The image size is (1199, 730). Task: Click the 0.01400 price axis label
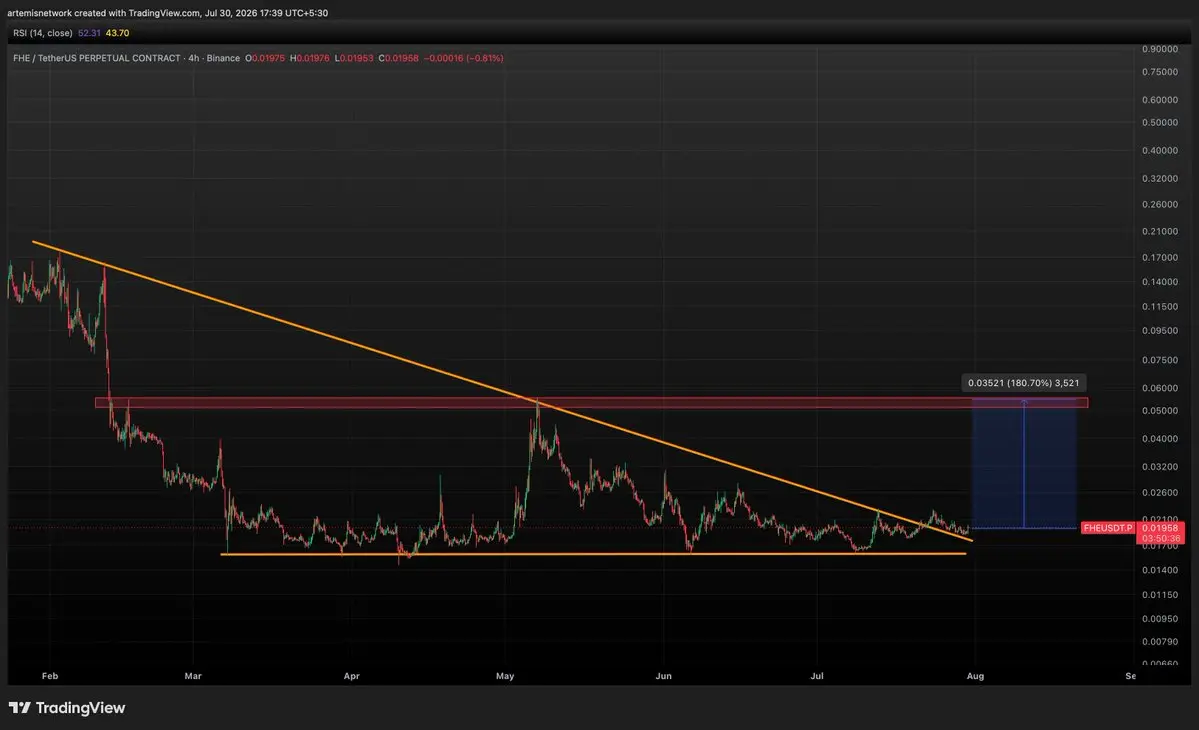(1160, 570)
